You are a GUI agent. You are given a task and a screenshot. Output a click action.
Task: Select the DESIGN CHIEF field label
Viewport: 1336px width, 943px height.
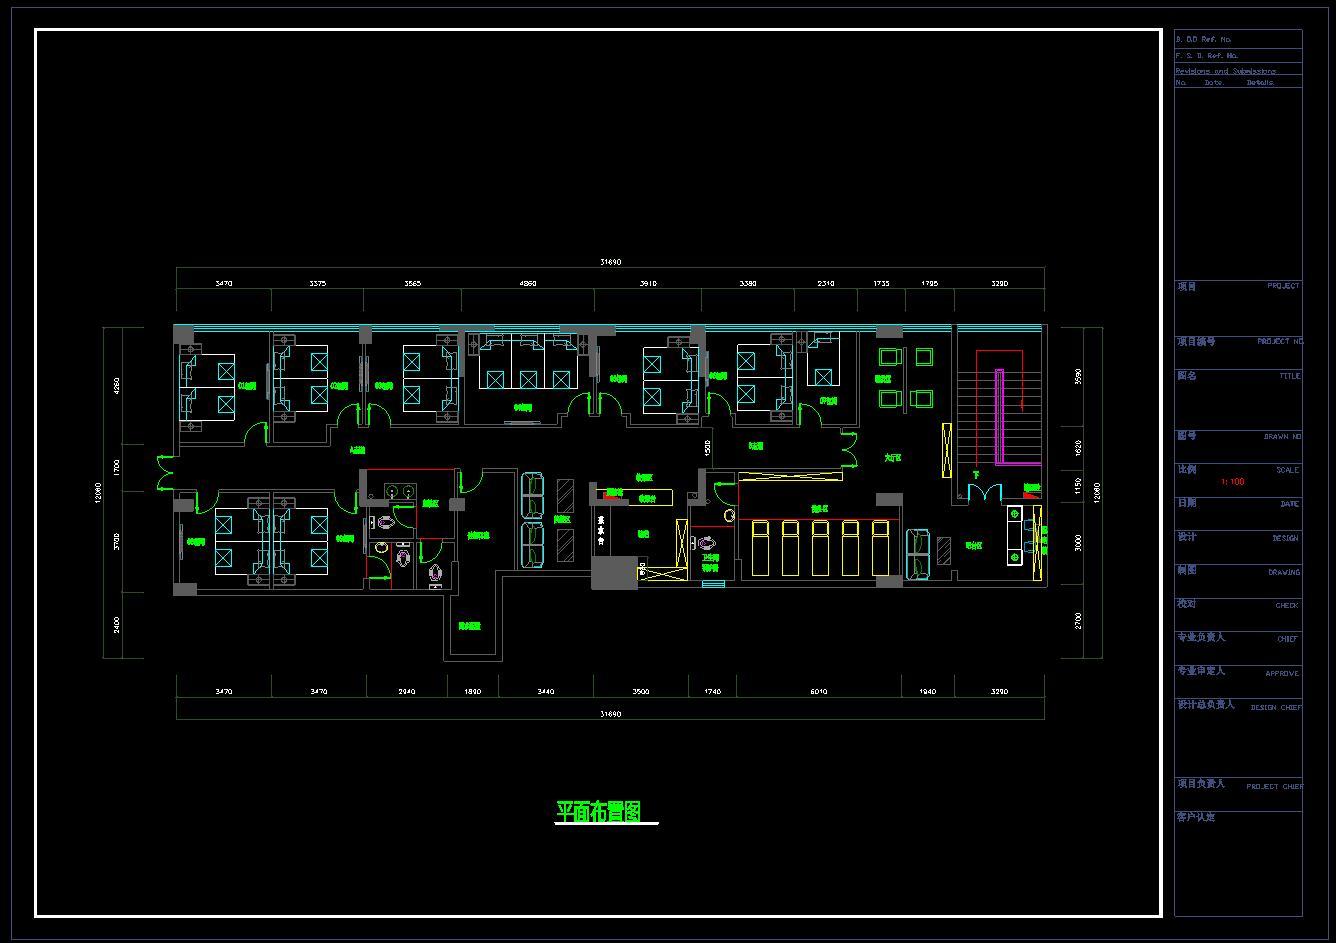coord(1276,707)
